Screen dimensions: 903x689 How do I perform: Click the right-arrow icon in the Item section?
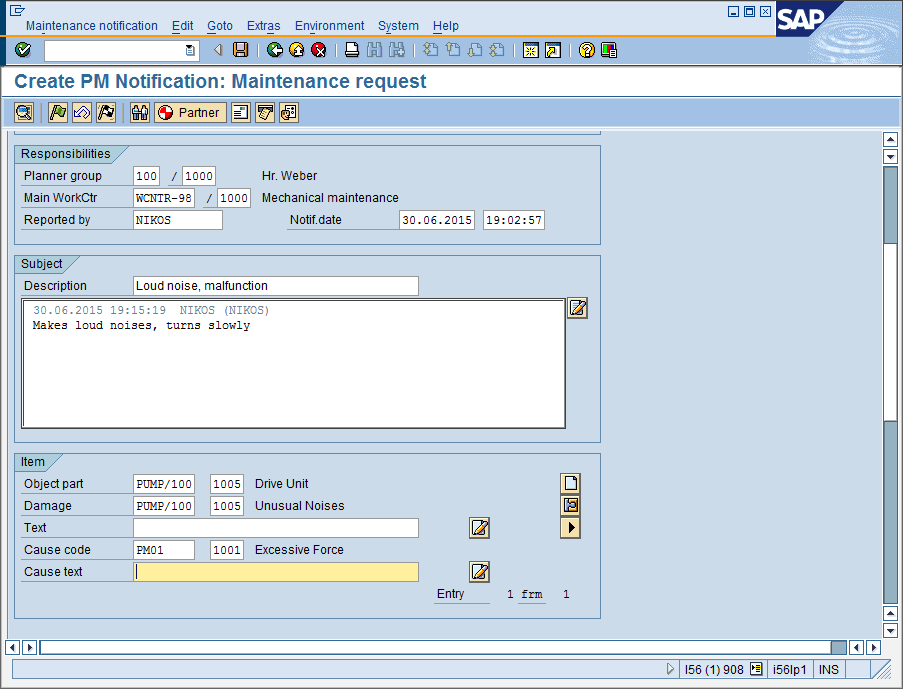pyautogui.click(x=570, y=528)
